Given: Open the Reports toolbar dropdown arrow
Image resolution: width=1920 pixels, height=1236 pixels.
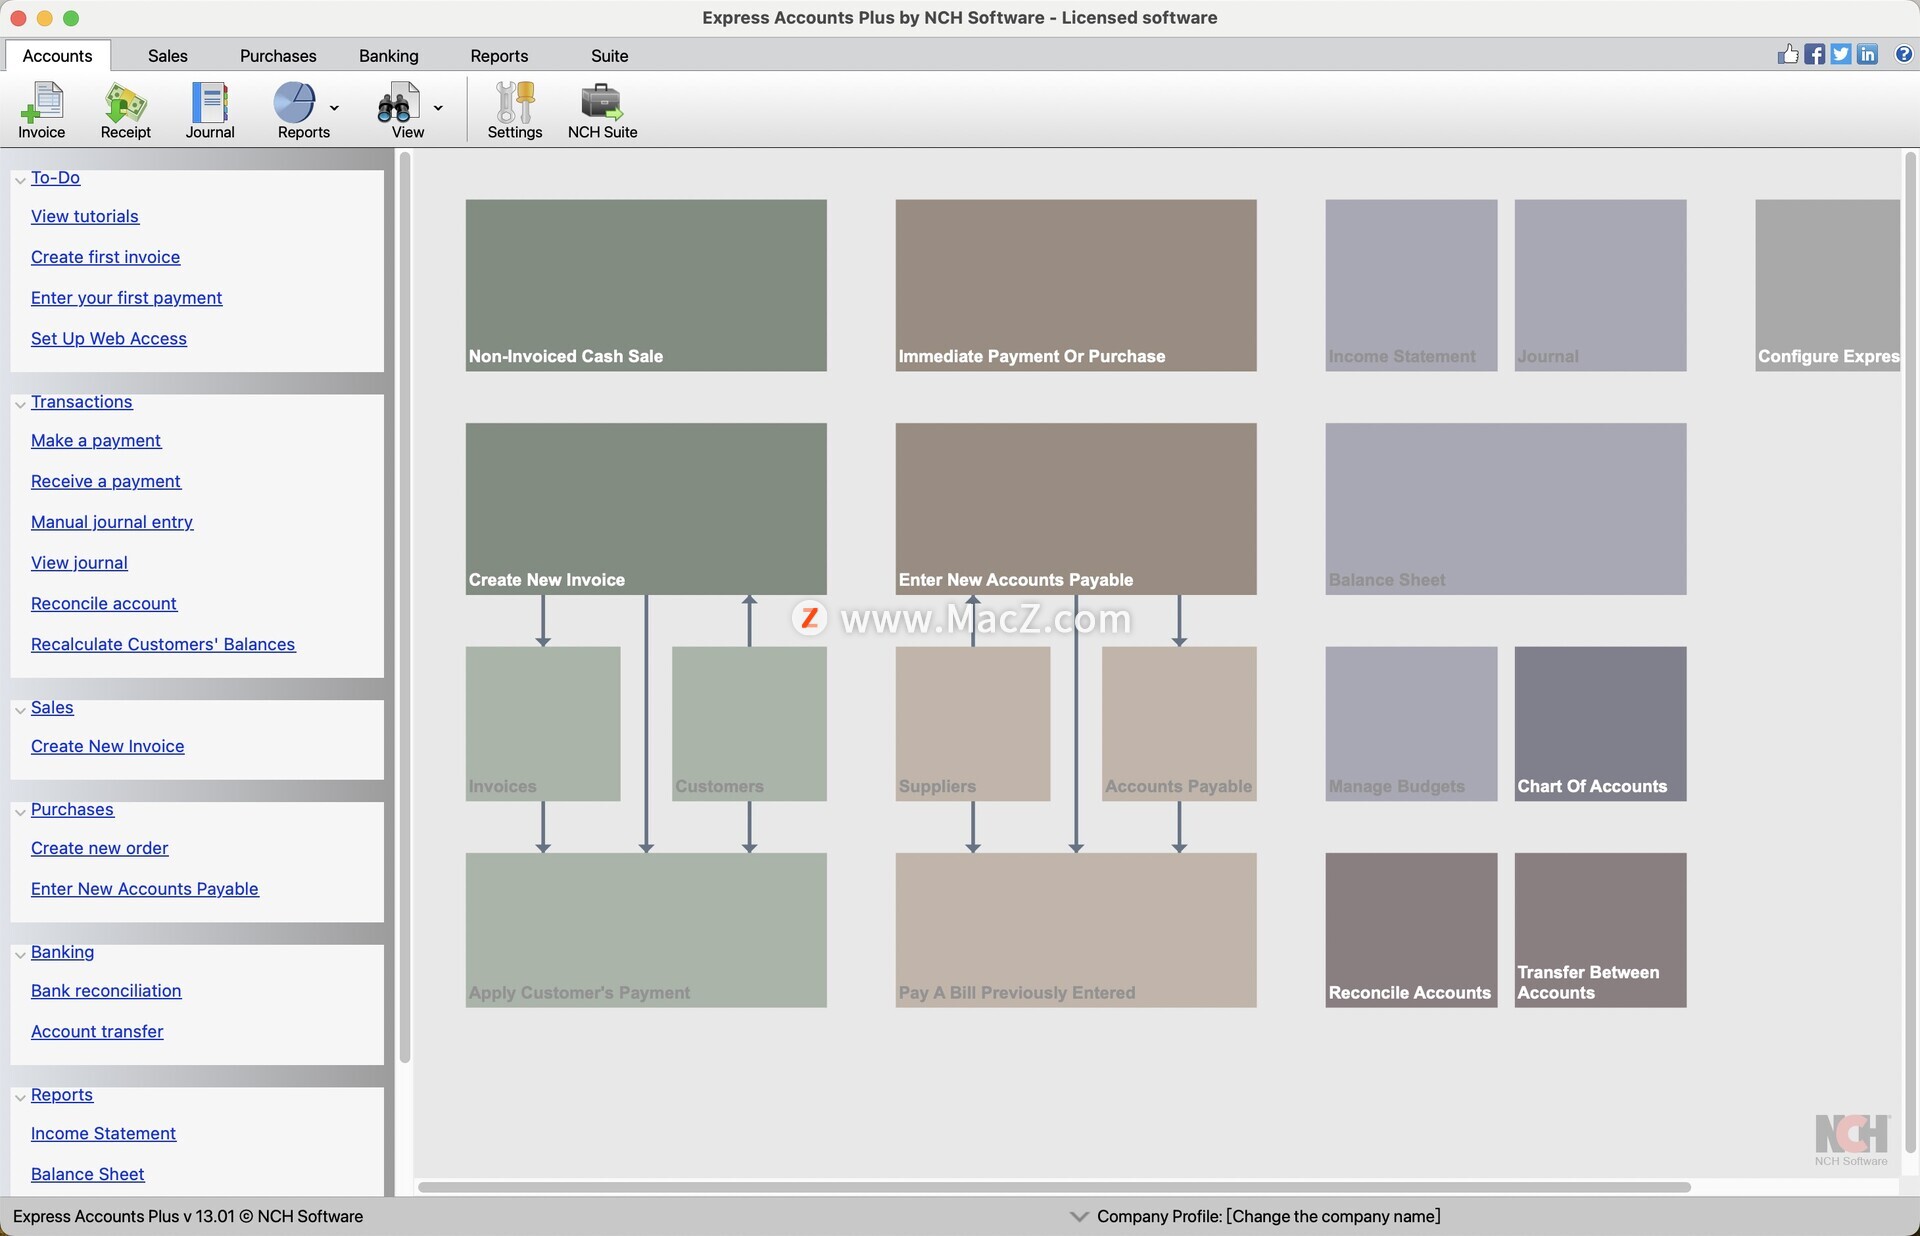Looking at the screenshot, I should 334,108.
